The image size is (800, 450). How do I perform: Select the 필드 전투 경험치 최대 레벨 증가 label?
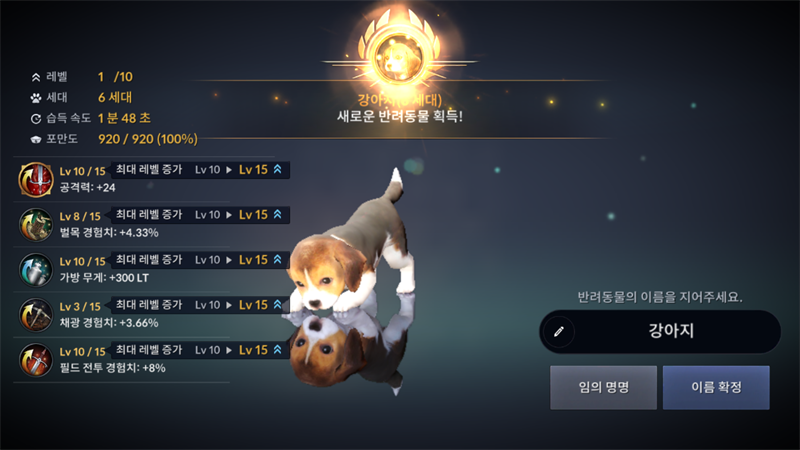(149, 349)
